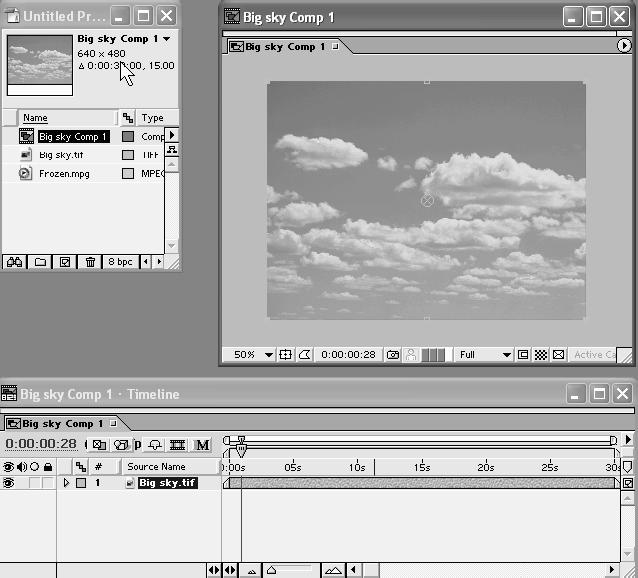This screenshot has height=578, width=638.
Task: Toggle transparency grid checkerboard icon
Action: pos(541,355)
